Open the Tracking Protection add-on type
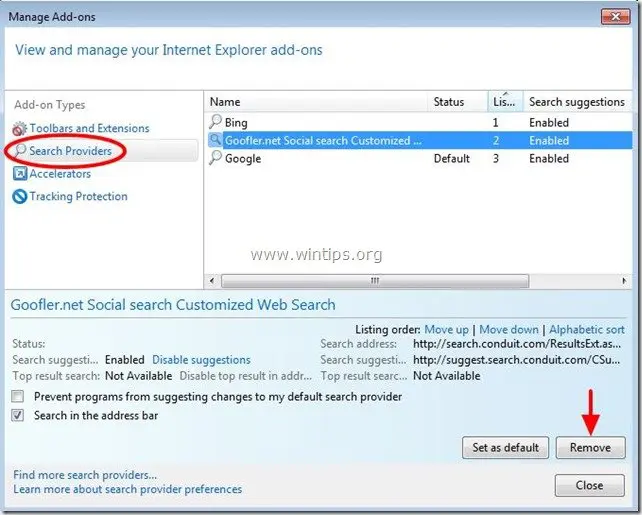This screenshot has height=515, width=642. 78,197
